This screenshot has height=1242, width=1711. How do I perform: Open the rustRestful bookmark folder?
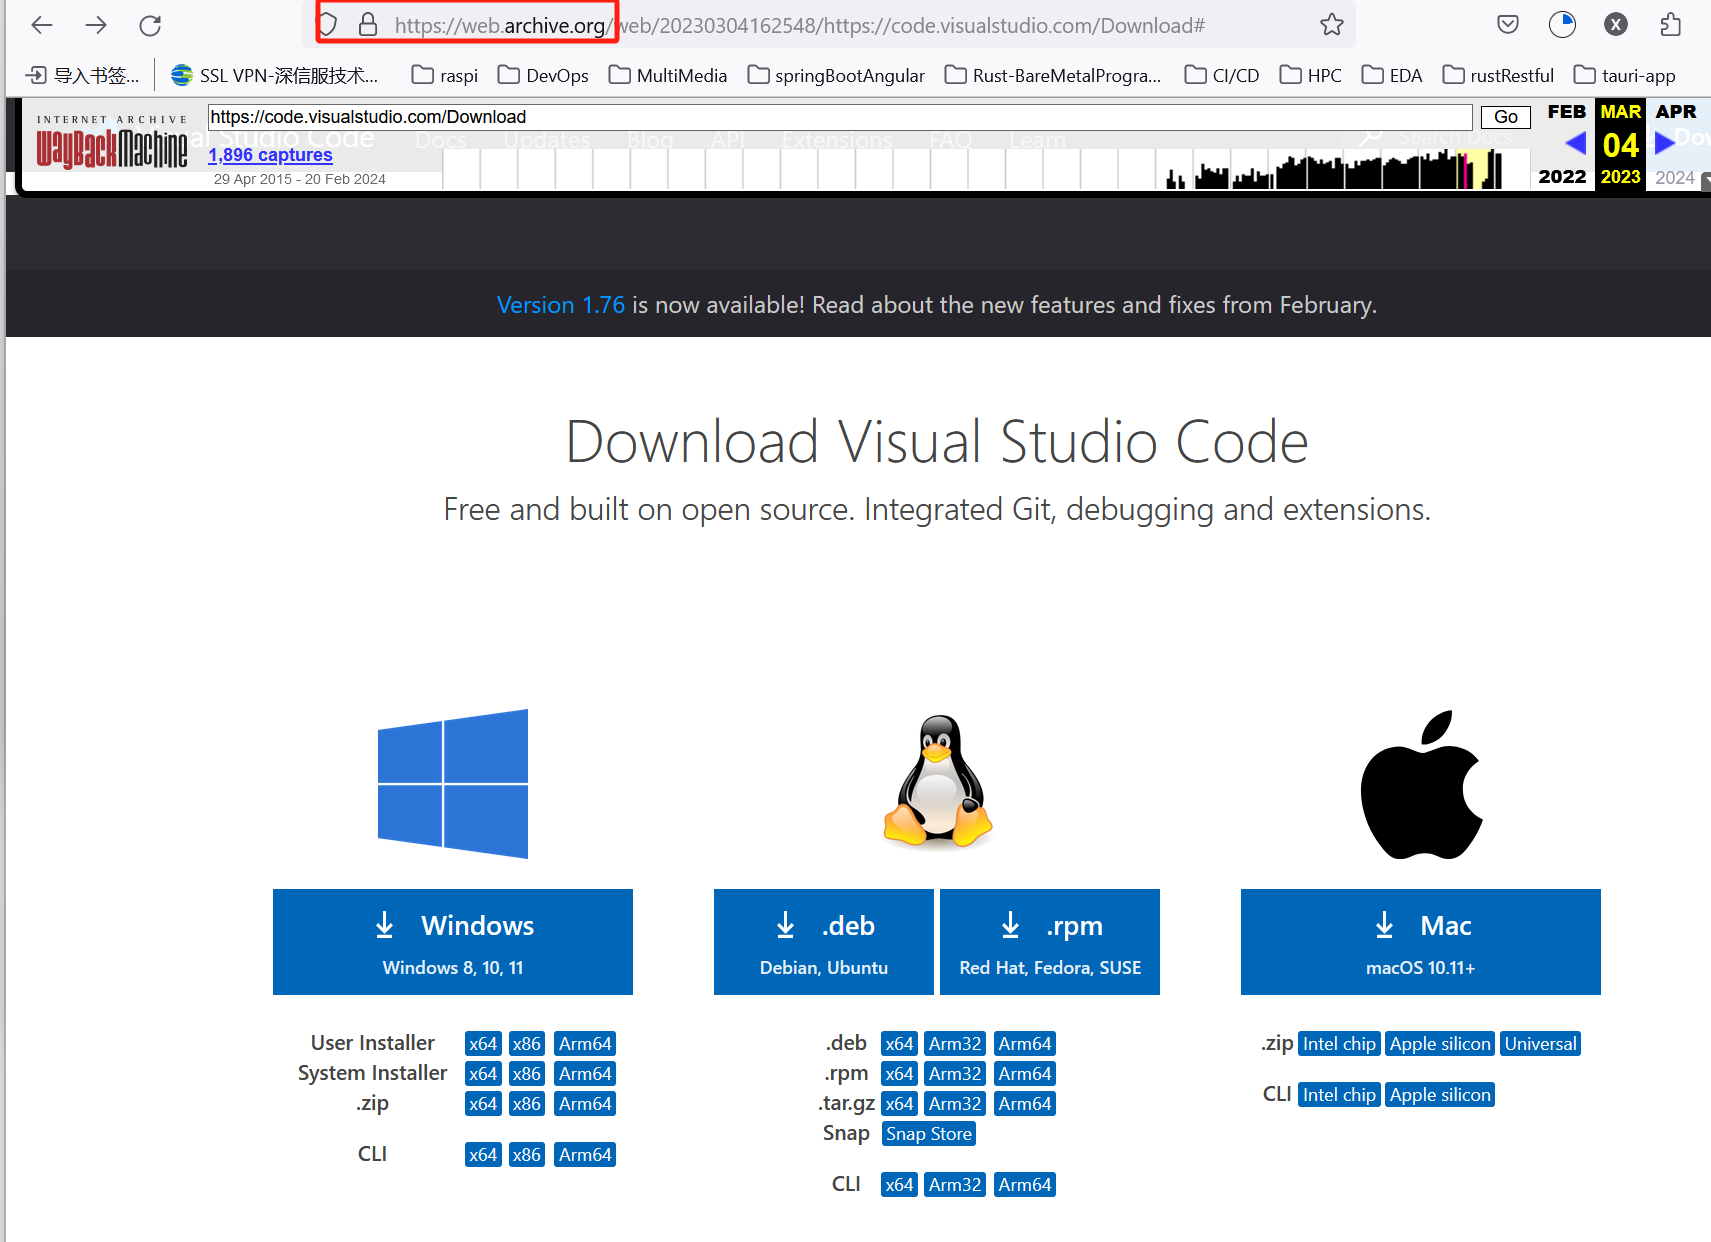click(x=1498, y=75)
